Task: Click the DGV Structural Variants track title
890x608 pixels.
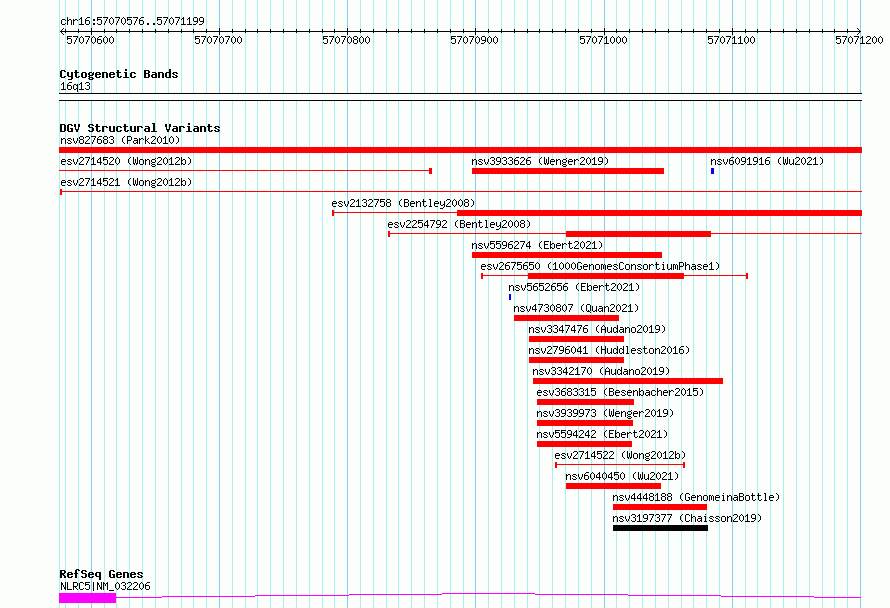Action: point(140,128)
